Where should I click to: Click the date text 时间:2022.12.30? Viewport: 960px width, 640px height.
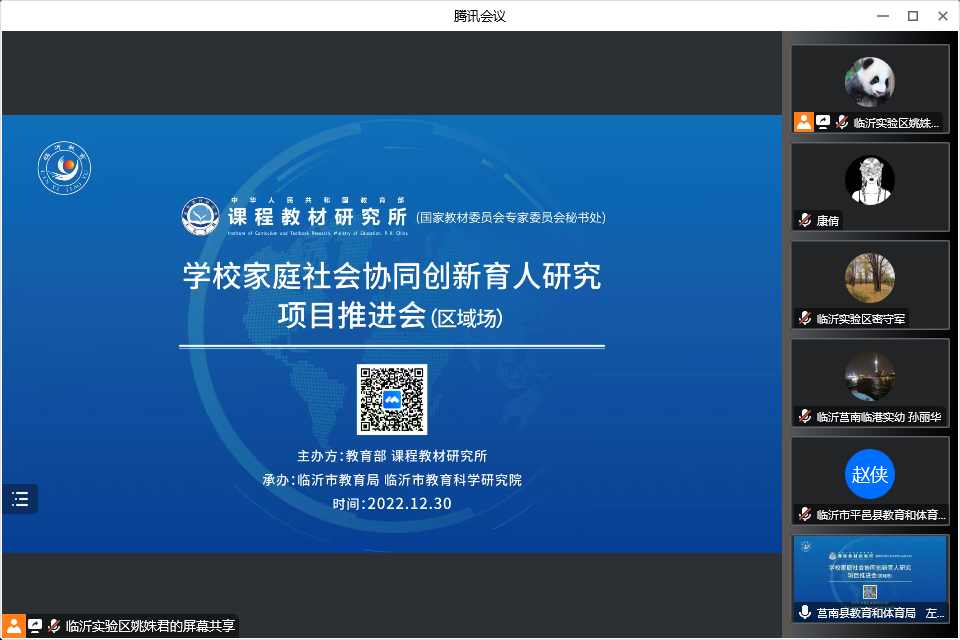392,503
